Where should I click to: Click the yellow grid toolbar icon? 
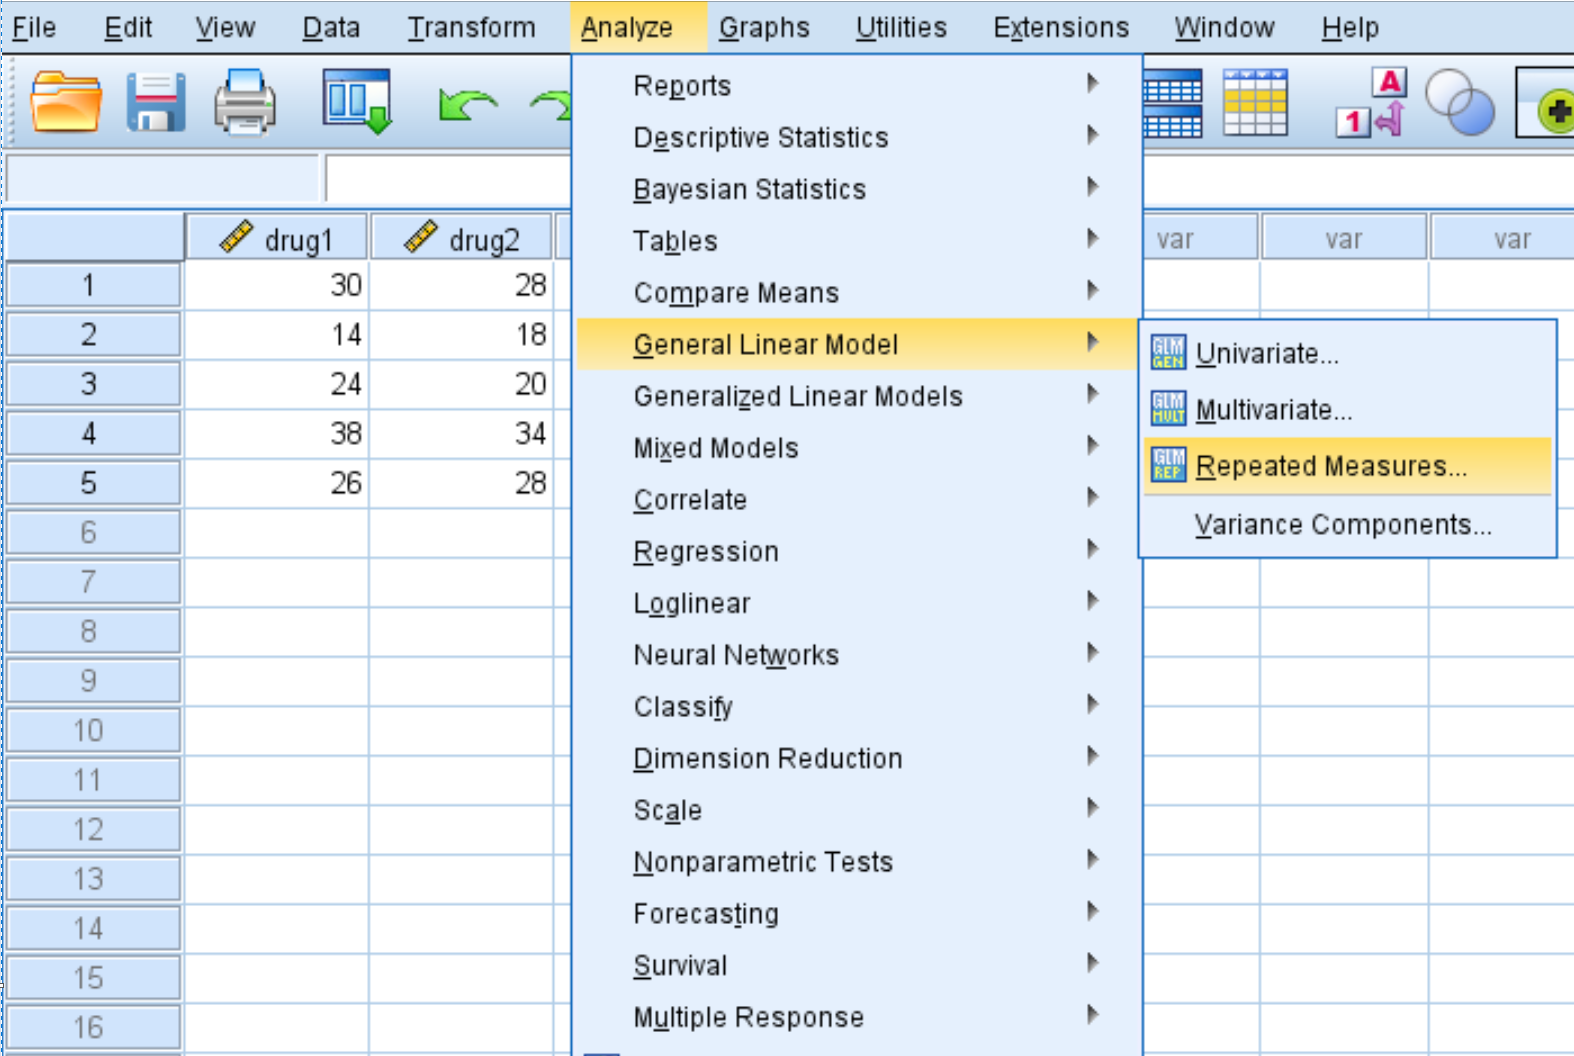coord(1255,102)
